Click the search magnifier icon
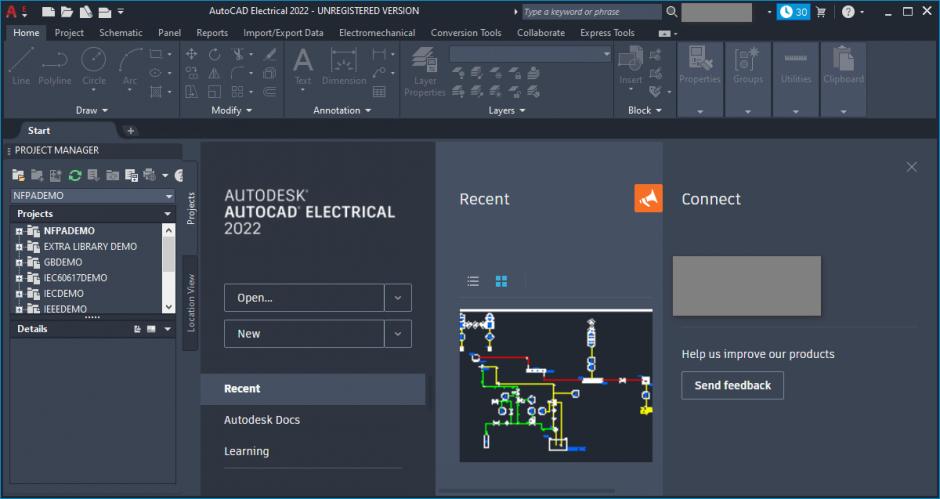Screen dimensions: 940x499 point(672,11)
